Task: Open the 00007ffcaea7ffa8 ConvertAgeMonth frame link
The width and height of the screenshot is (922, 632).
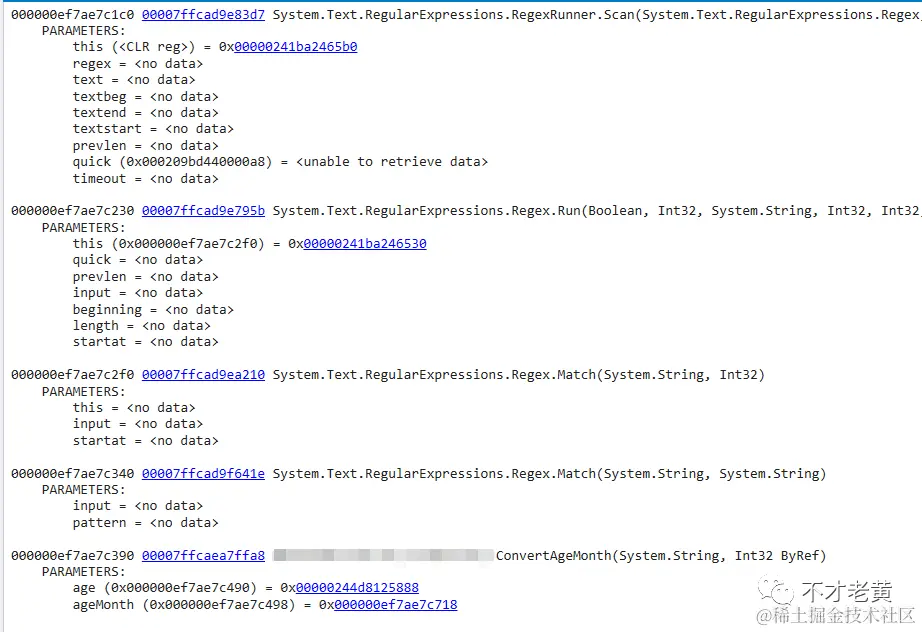Action: coord(203,556)
